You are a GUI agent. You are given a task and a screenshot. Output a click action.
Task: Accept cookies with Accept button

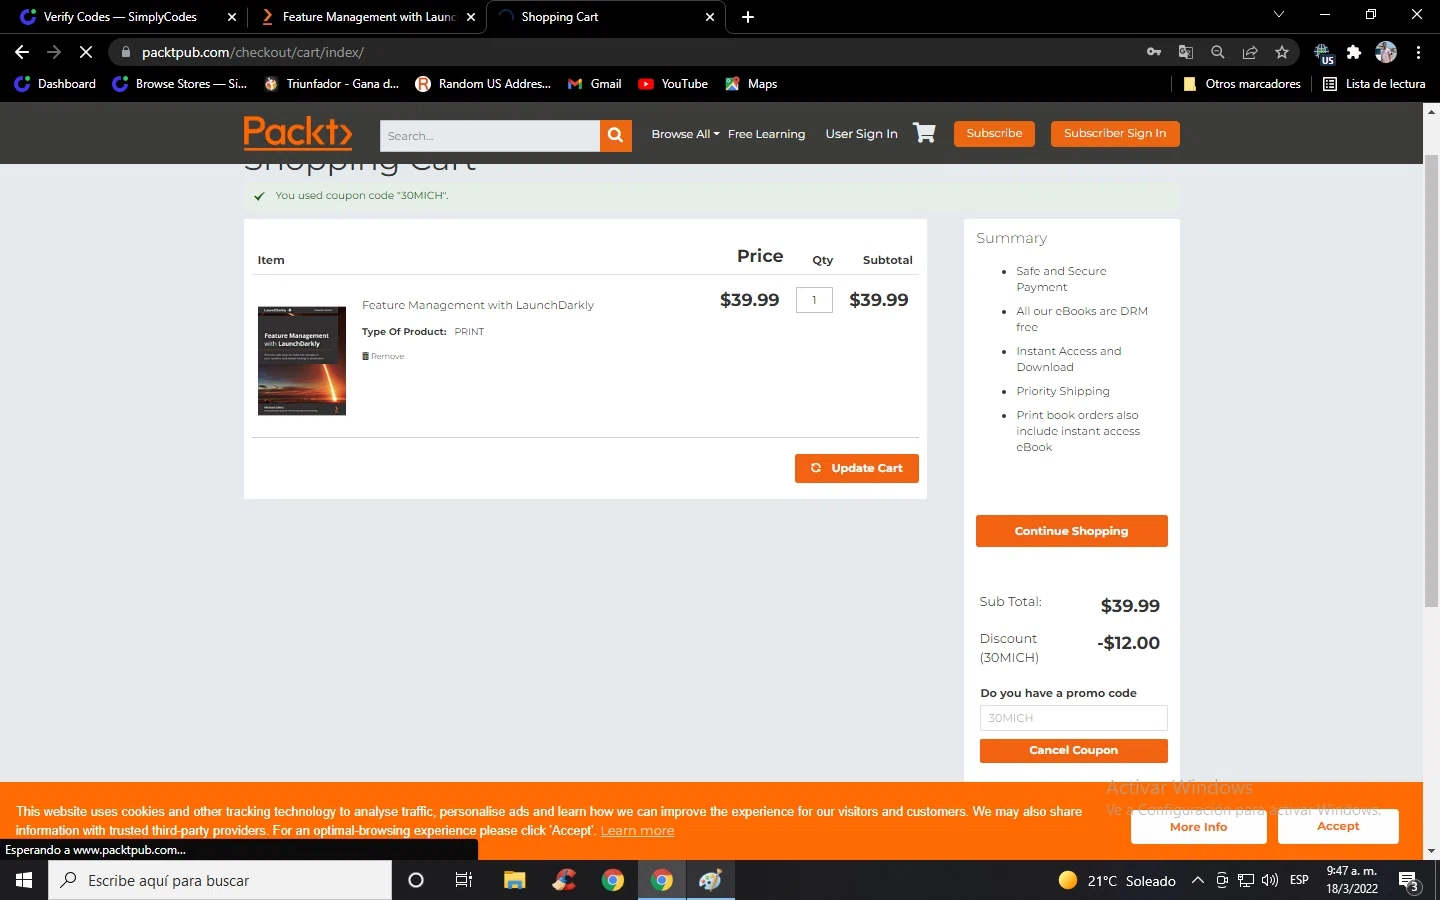pyautogui.click(x=1338, y=826)
